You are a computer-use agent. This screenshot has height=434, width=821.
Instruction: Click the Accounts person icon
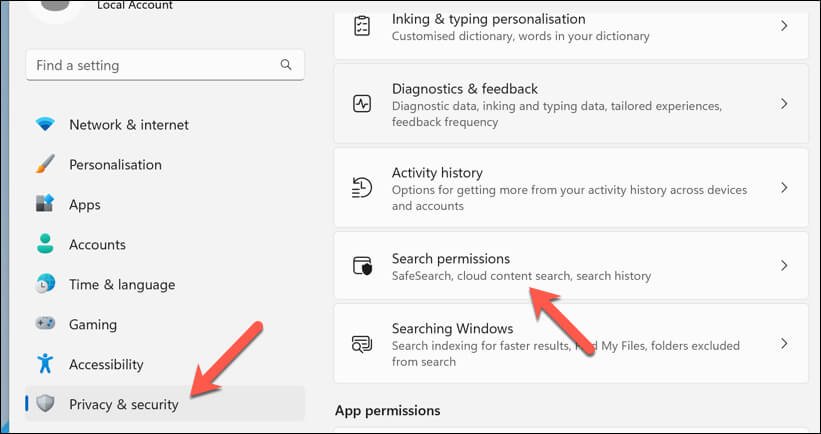45,244
